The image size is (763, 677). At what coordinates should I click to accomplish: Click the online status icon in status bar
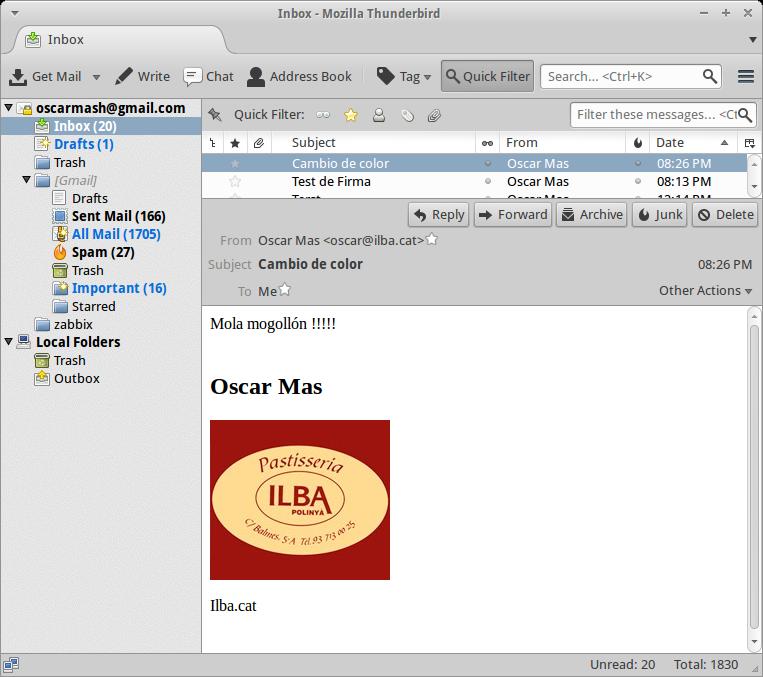[11, 664]
